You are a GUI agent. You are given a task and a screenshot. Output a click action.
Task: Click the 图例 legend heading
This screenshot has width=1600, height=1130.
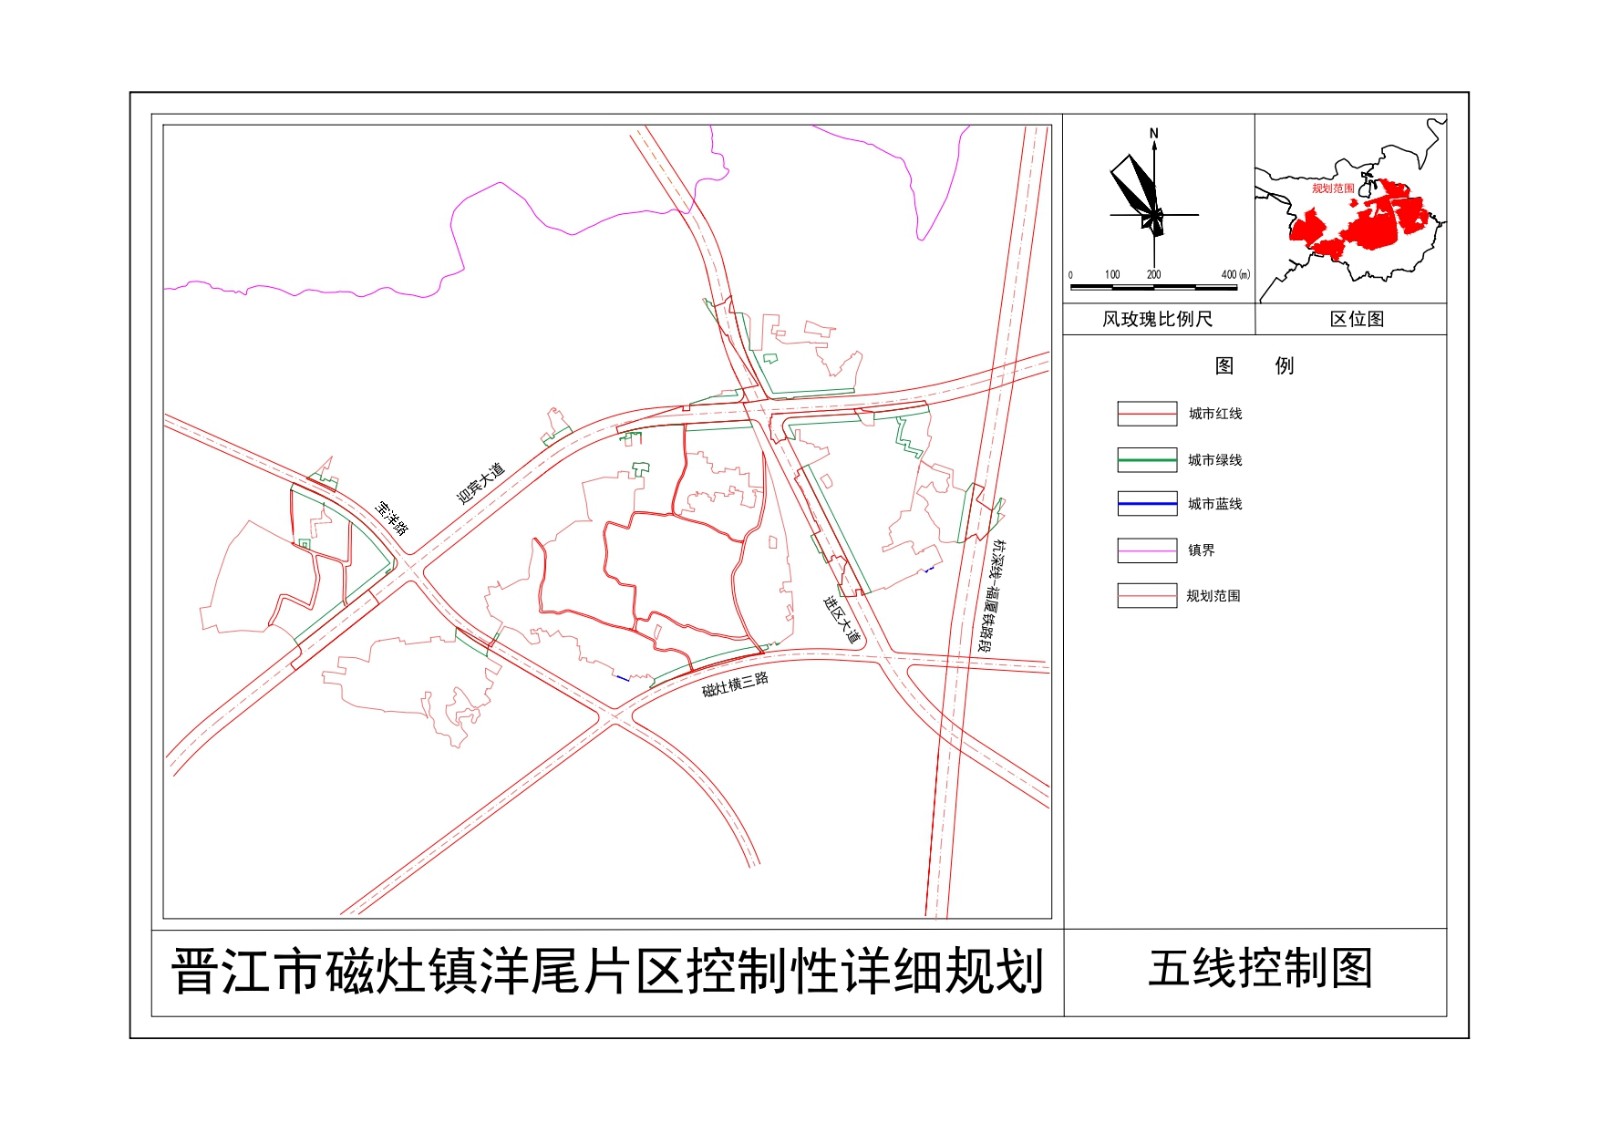(x=1254, y=366)
